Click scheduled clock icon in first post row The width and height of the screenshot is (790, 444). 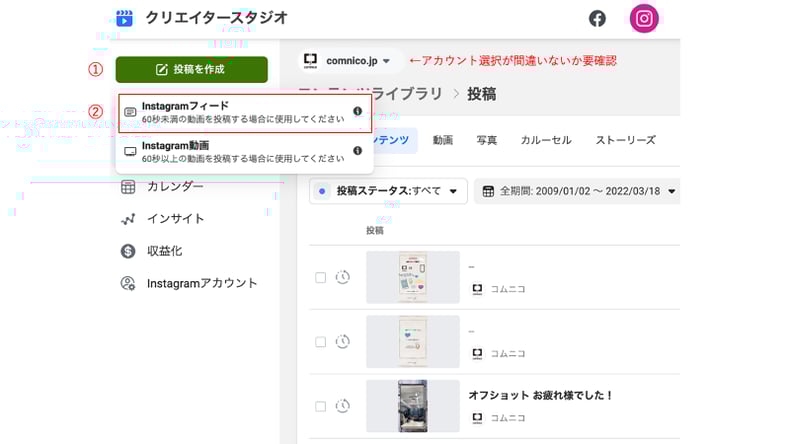(343, 277)
